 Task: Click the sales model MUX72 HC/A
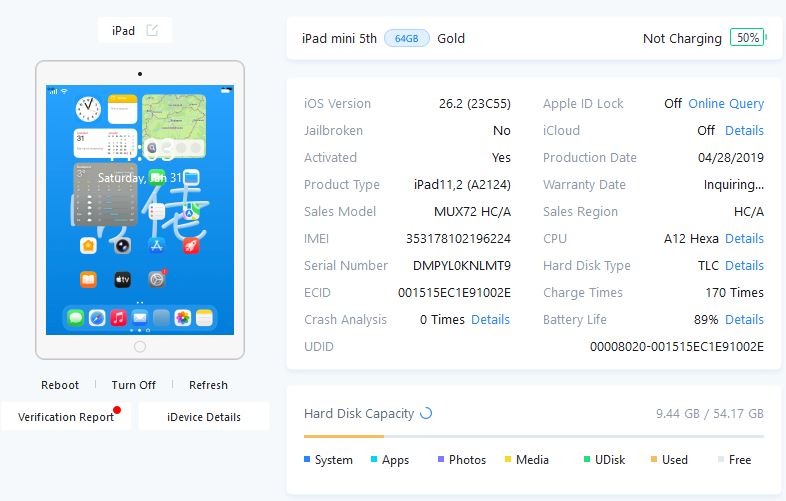pyautogui.click(x=472, y=212)
